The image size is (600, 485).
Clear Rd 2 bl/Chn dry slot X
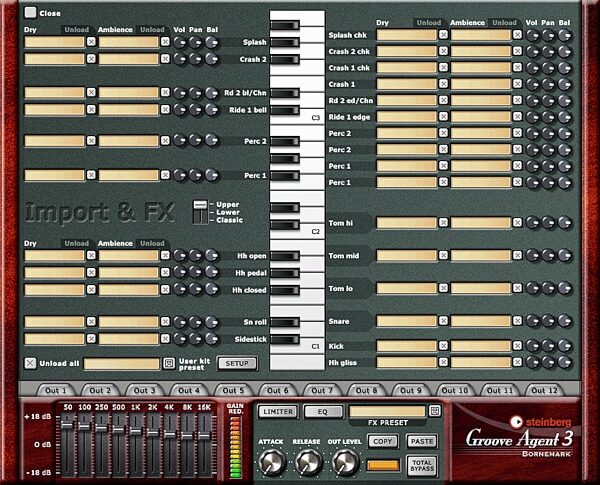tap(91, 92)
